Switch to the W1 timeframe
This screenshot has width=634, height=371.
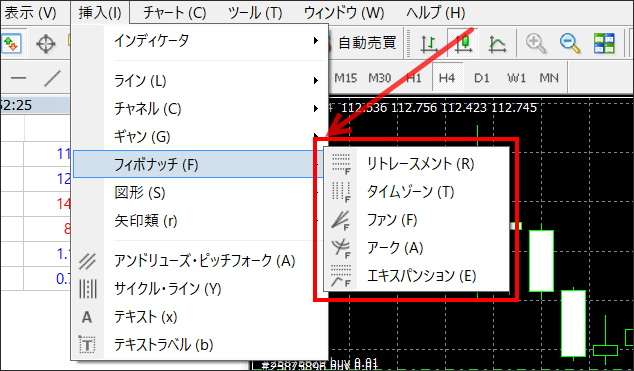tap(516, 78)
